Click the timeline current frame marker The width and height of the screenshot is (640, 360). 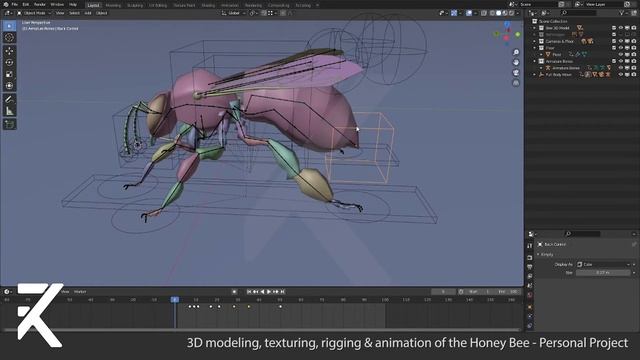175,300
